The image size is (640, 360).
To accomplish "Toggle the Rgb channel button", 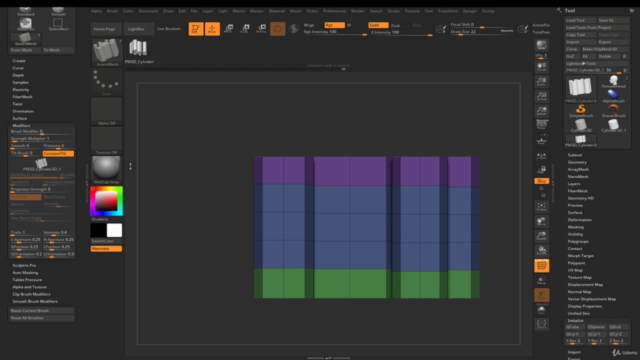I will coord(334,25).
